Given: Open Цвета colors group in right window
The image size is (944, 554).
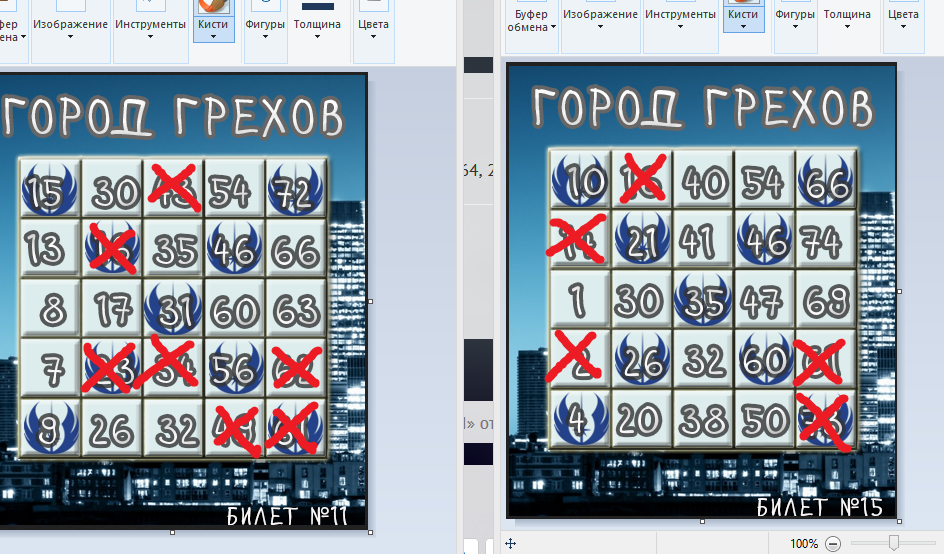Looking at the screenshot, I should click(903, 17).
